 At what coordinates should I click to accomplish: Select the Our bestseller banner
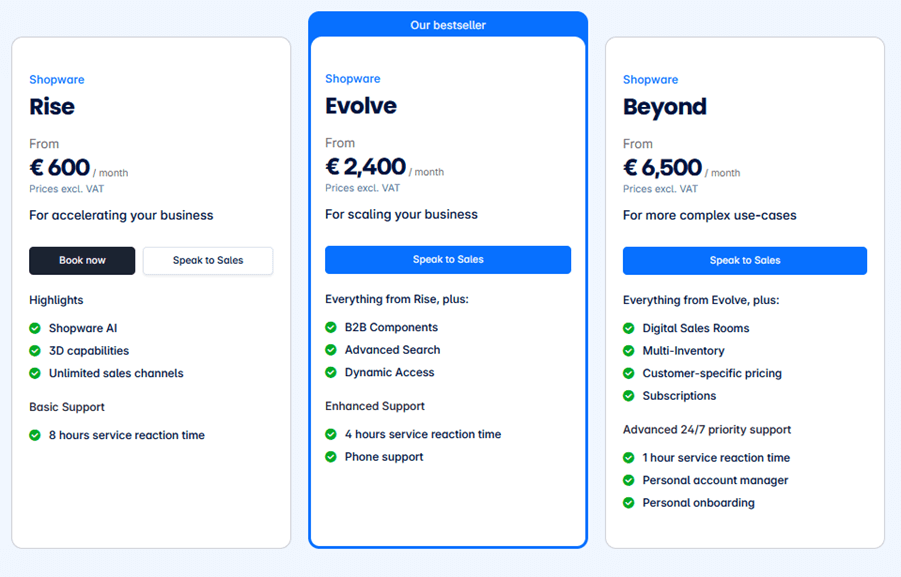[x=448, y=25]
